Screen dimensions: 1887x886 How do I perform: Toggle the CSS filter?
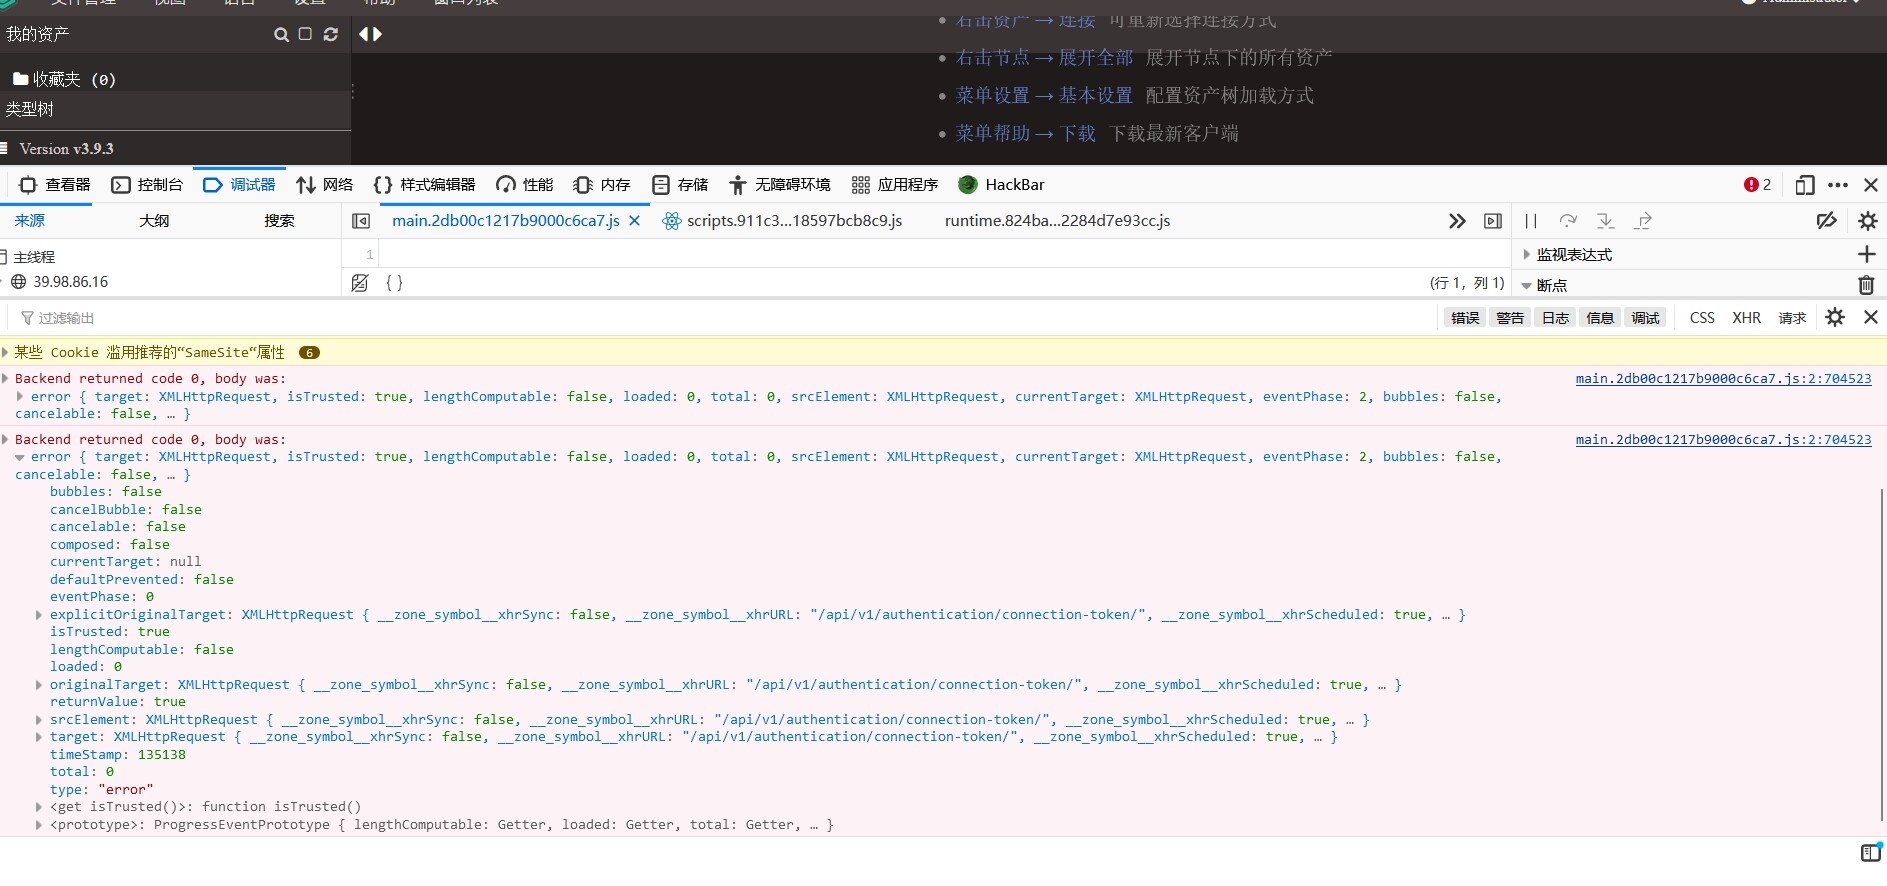click(1702, 318)
